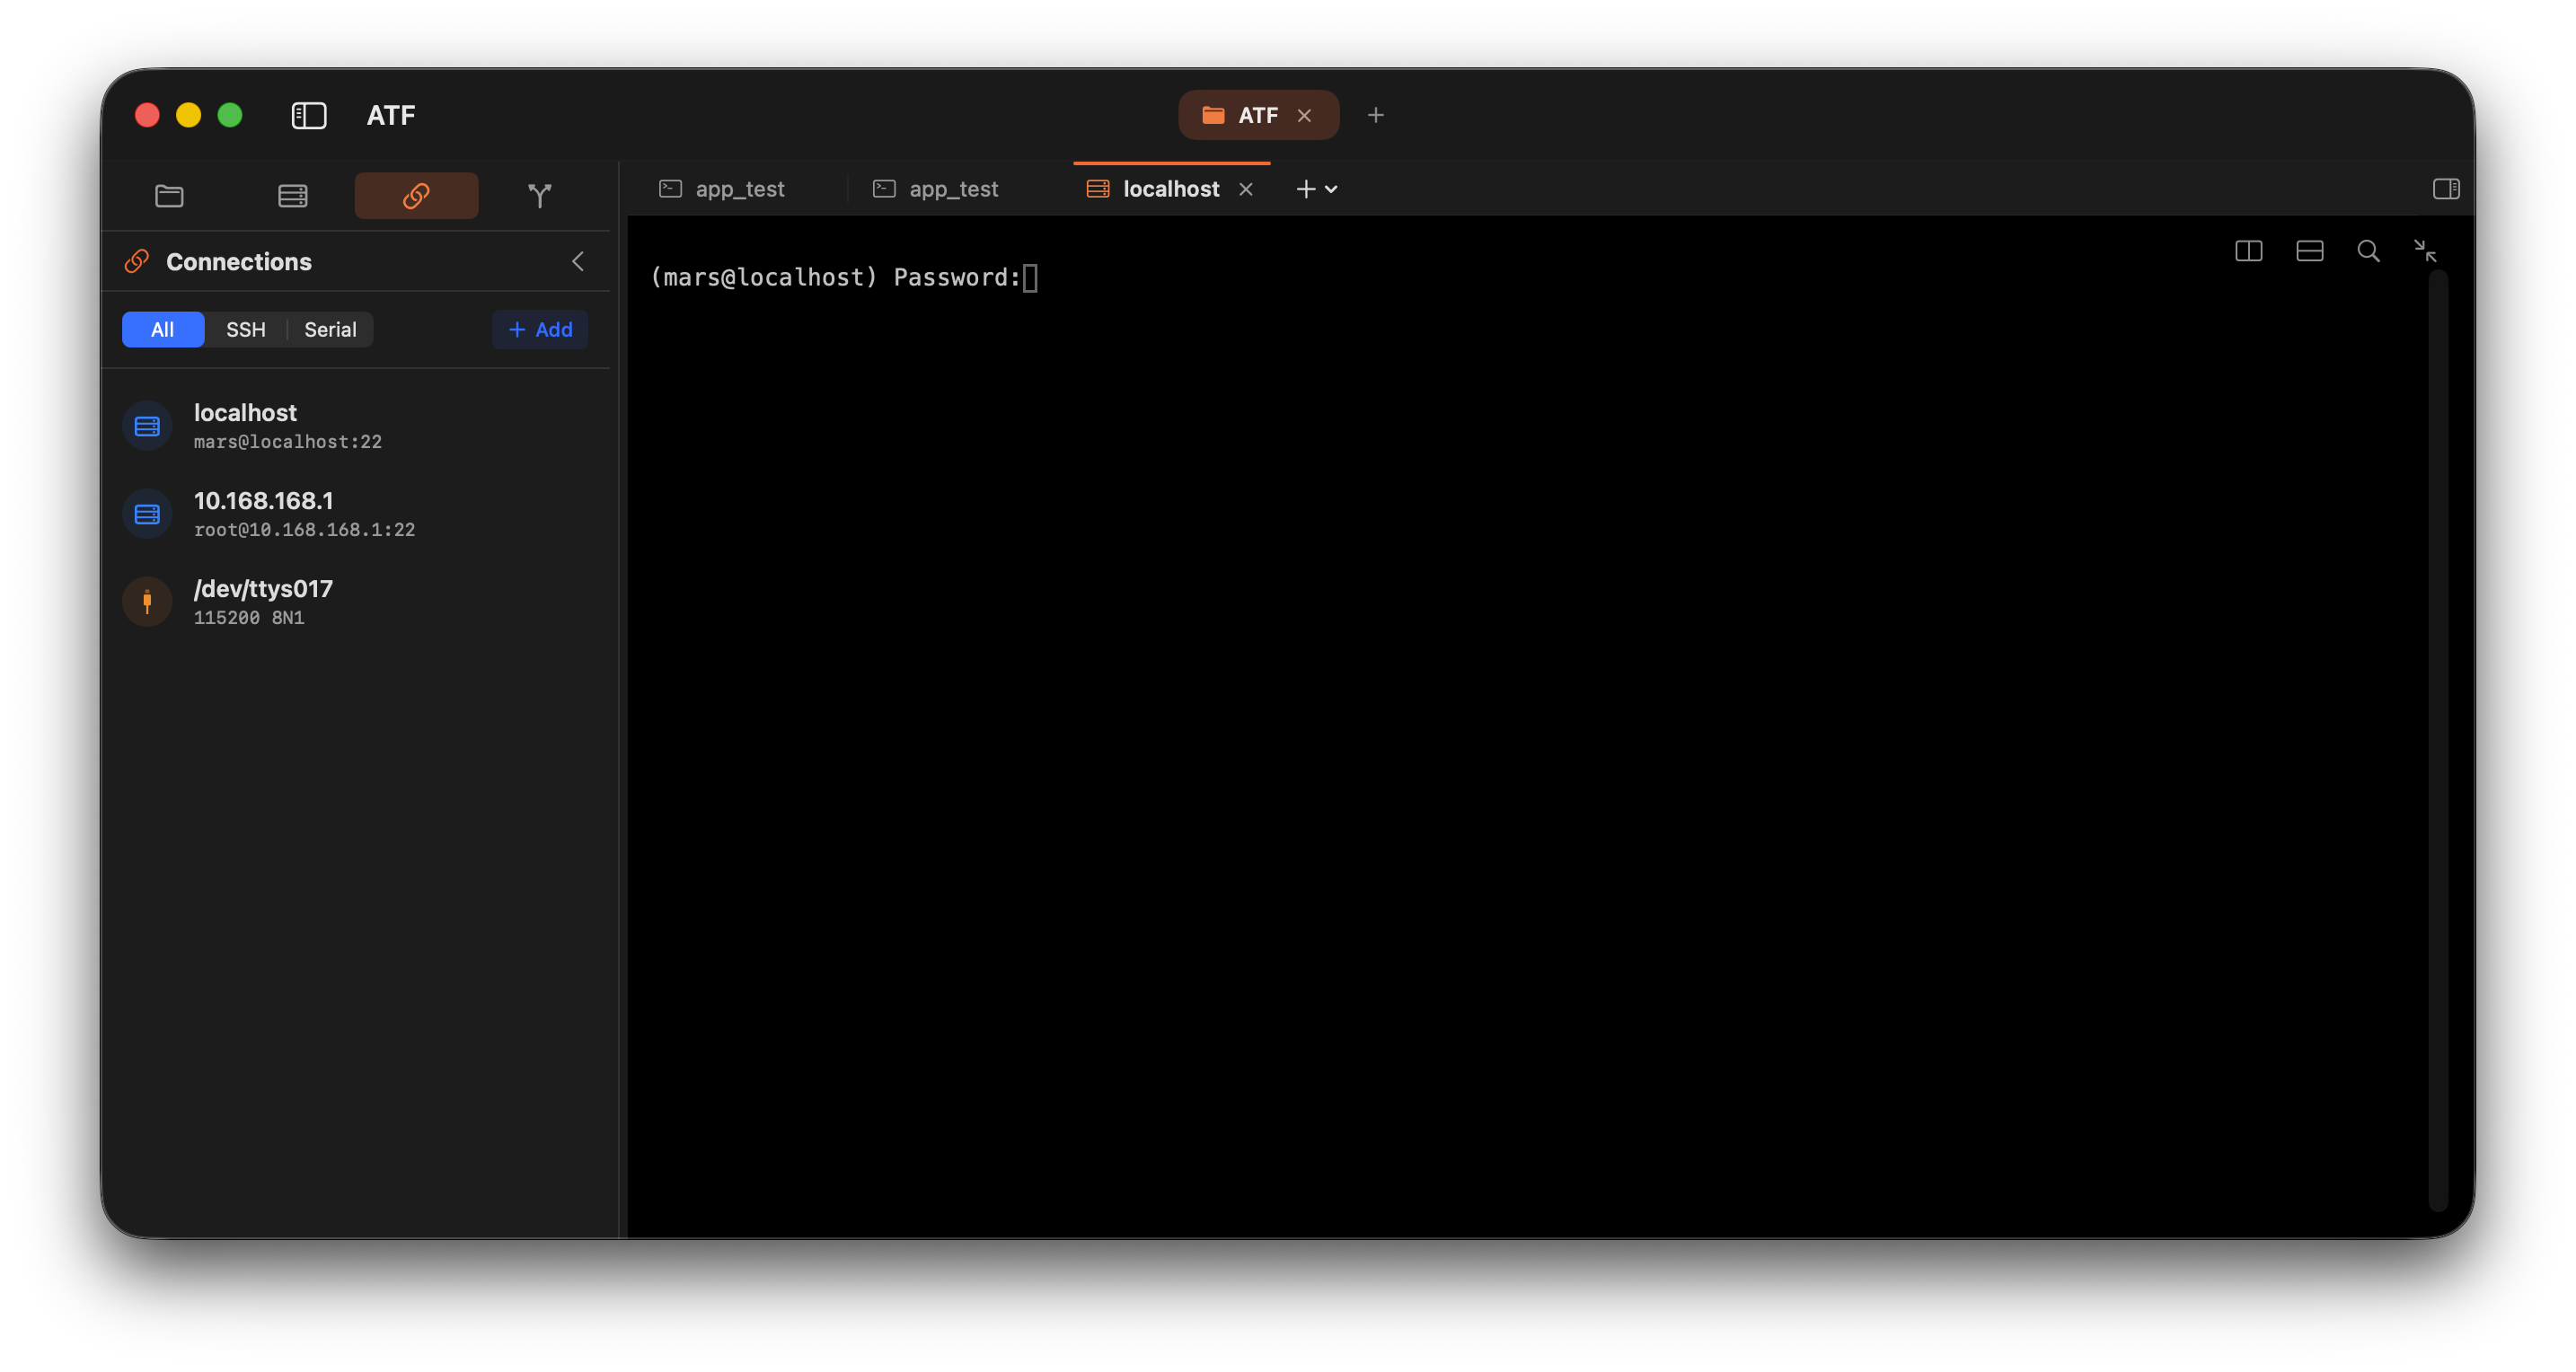Click the Connections heading label
The width and height of the screenshot is (2576, 1372).
click(x=239, y=262)
